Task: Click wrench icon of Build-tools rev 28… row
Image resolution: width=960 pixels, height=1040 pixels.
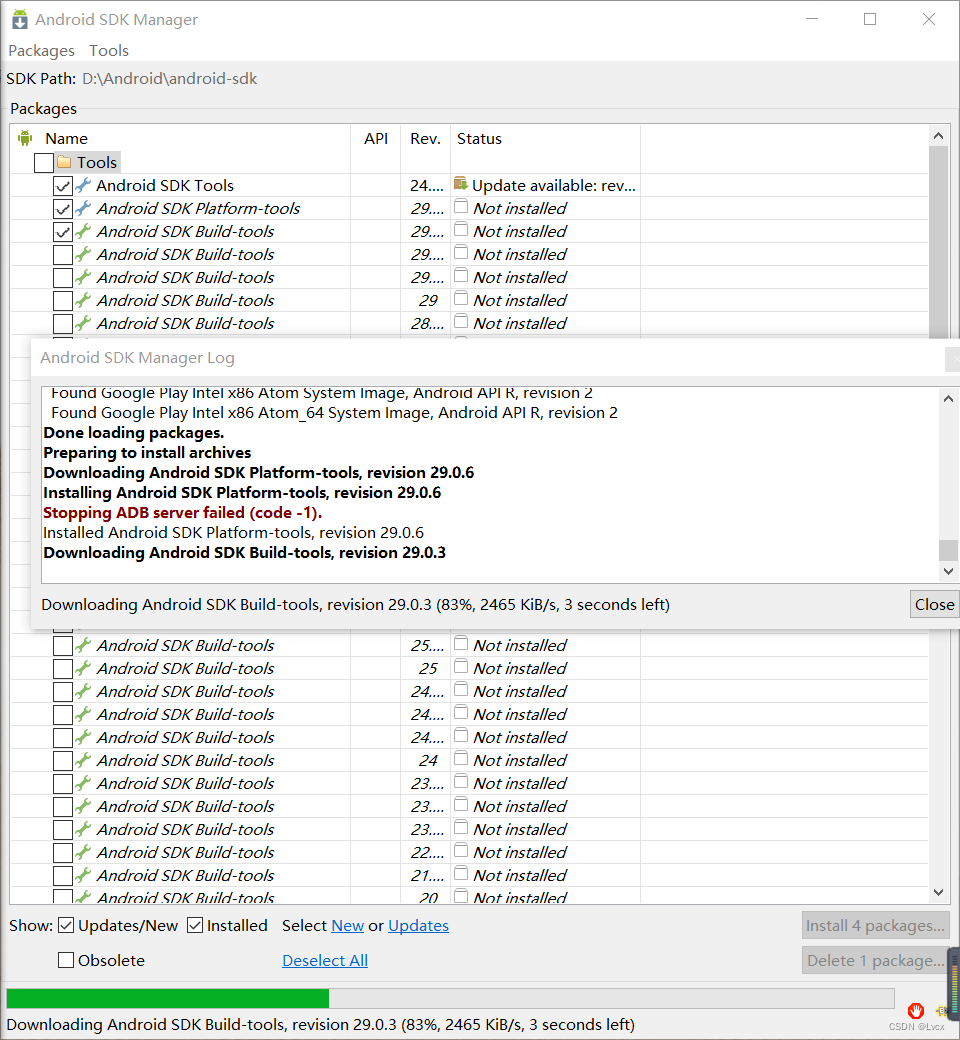Action: tap(83, 323)
